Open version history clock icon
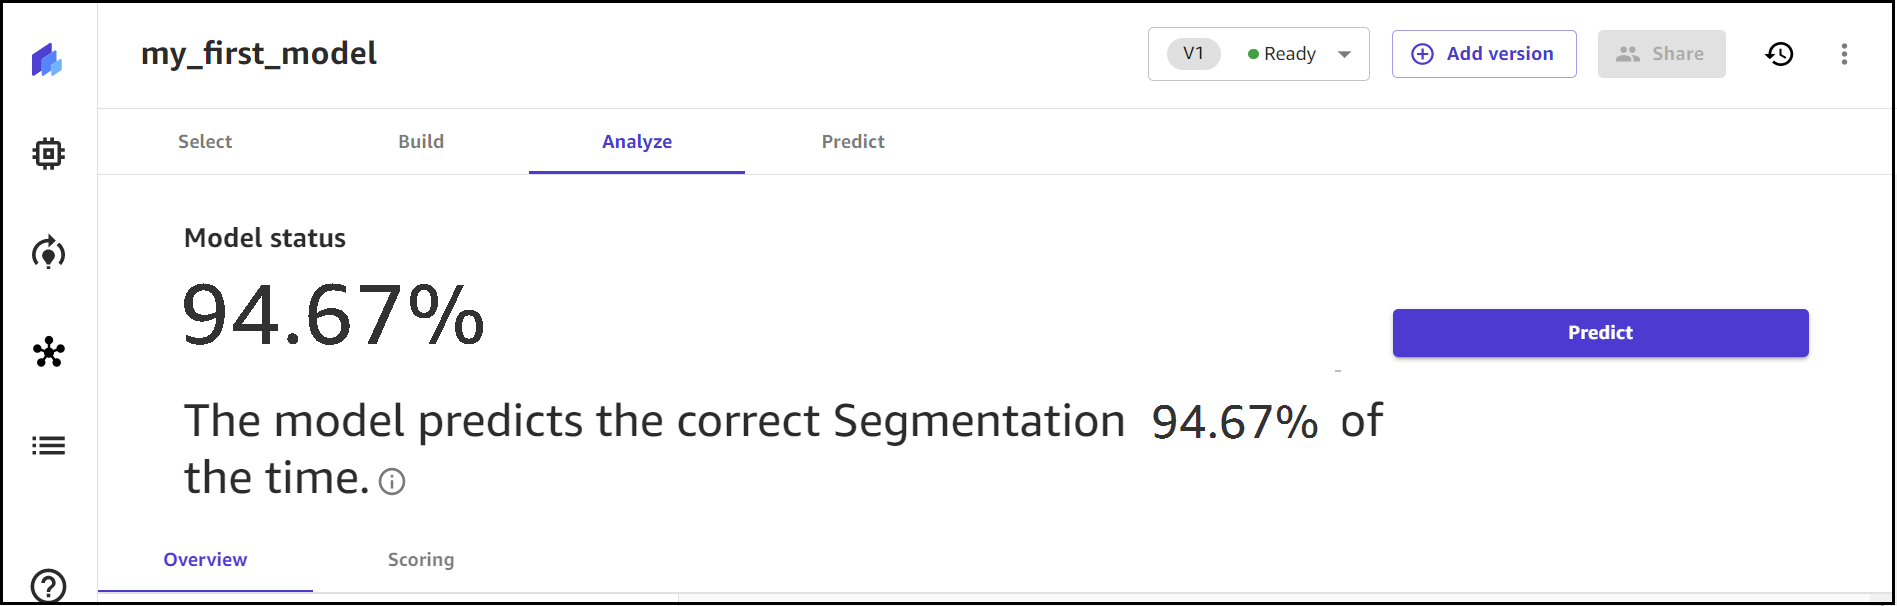This screenshot has width=1897, height=606. (1779, 54)
